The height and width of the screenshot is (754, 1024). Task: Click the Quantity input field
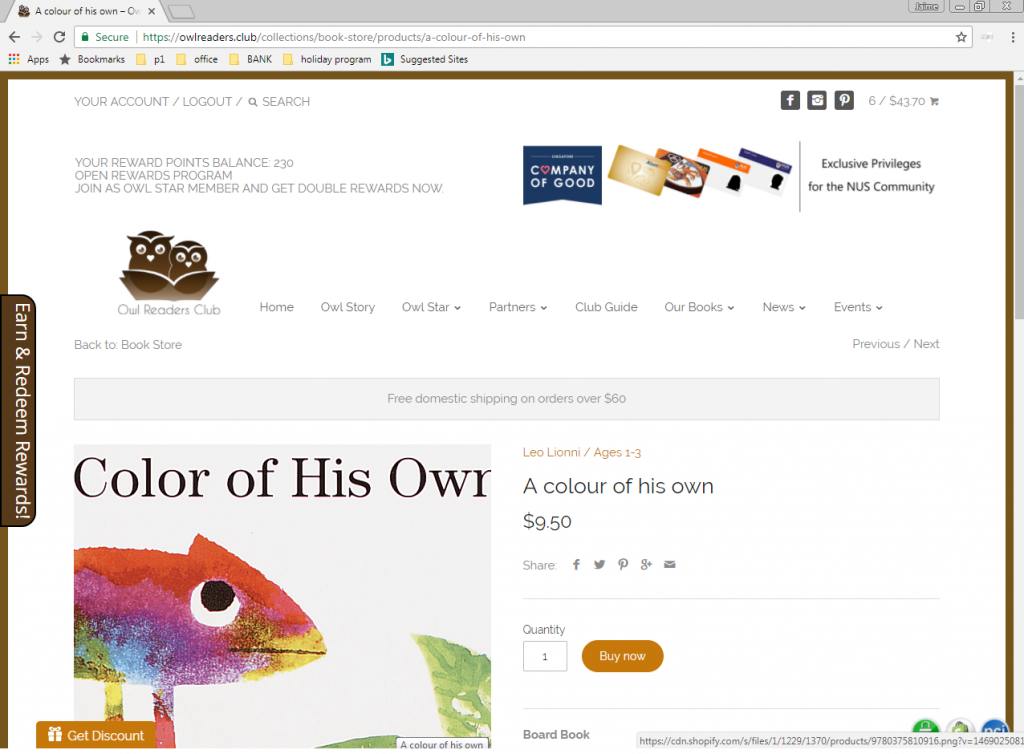545,657
